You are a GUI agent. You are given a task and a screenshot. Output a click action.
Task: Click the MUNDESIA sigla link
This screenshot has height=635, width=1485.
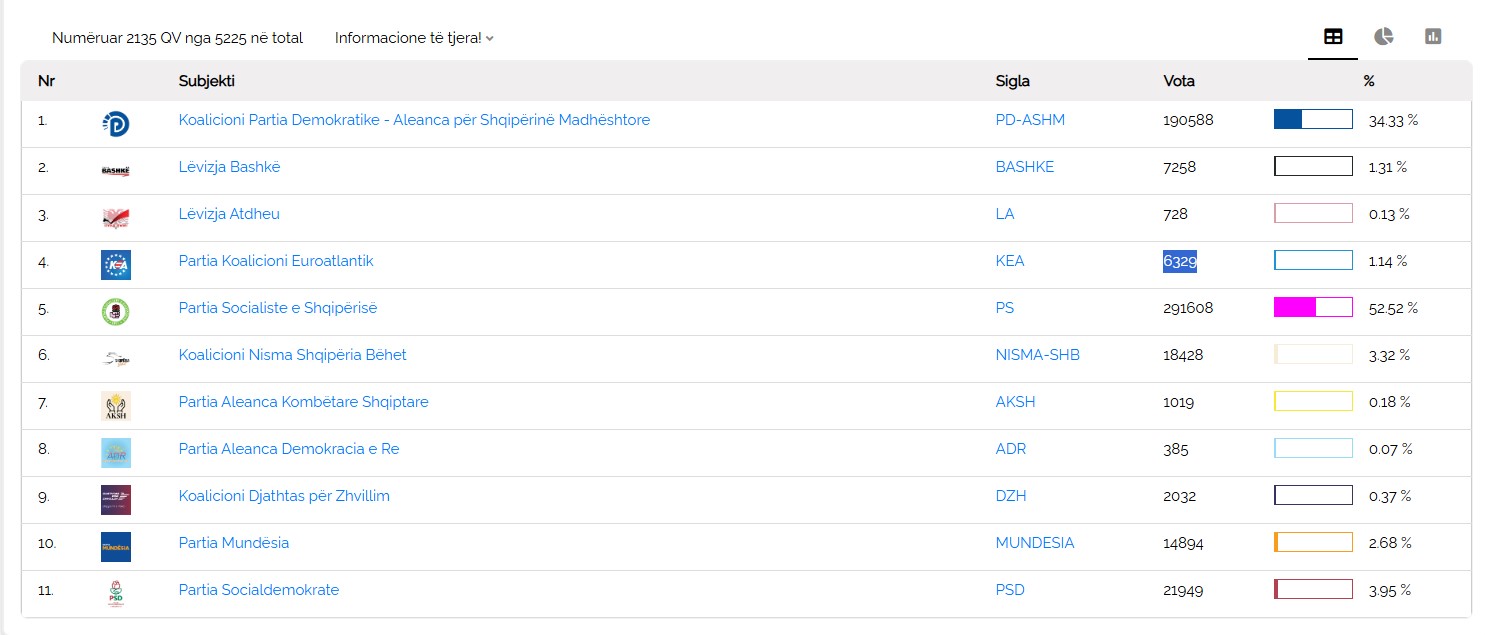point(1034,543)
